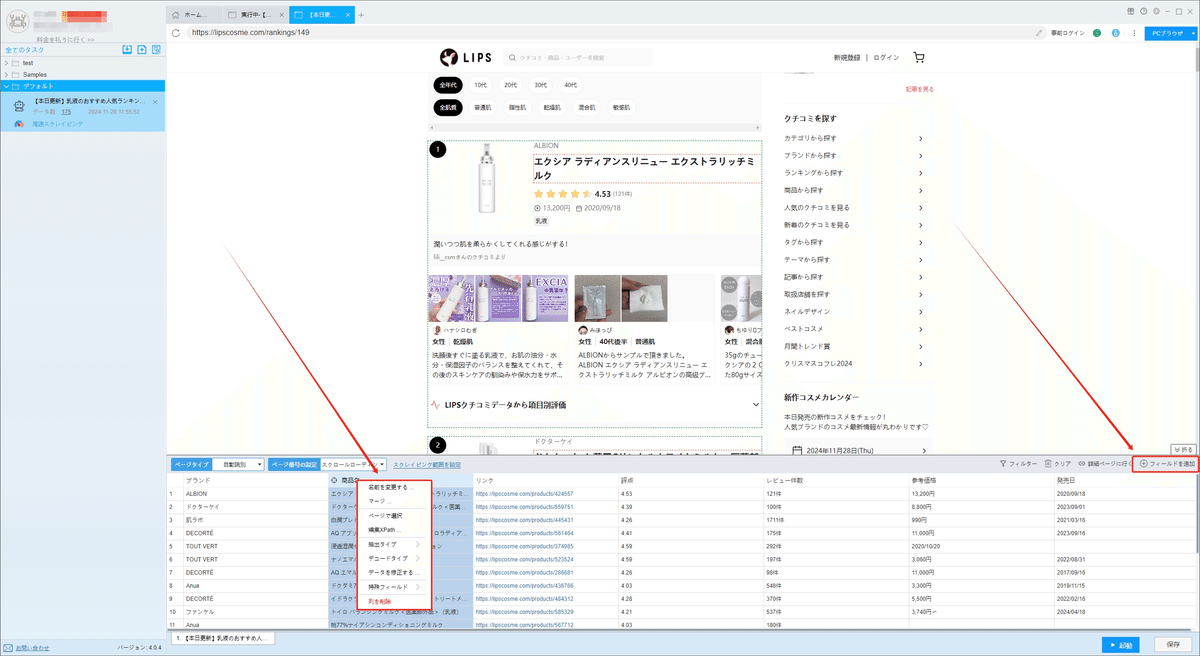
Task: Open the デコードタイプ submenu
Action: 394,558
